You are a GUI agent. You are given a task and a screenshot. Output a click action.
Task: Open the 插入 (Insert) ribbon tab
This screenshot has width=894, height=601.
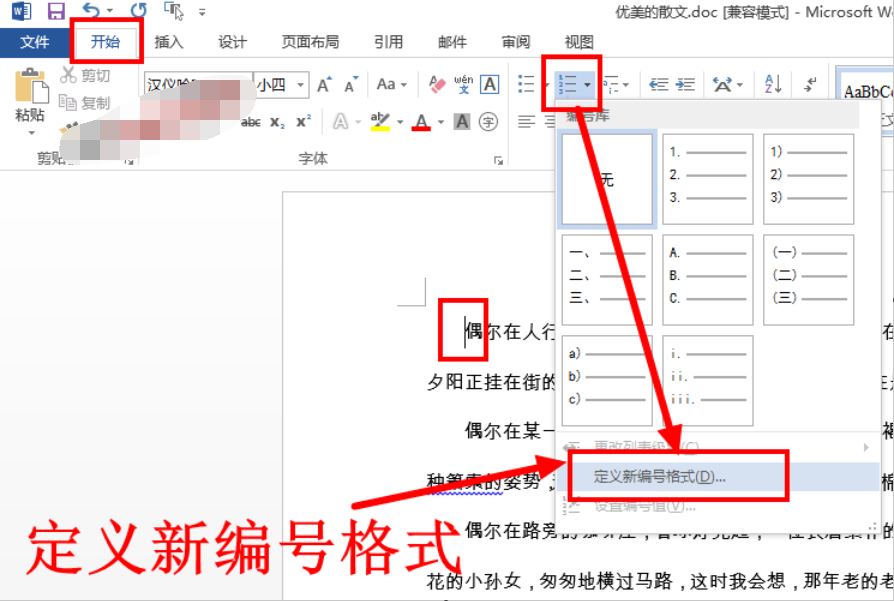pyautogui.click(x=169, y=42)
